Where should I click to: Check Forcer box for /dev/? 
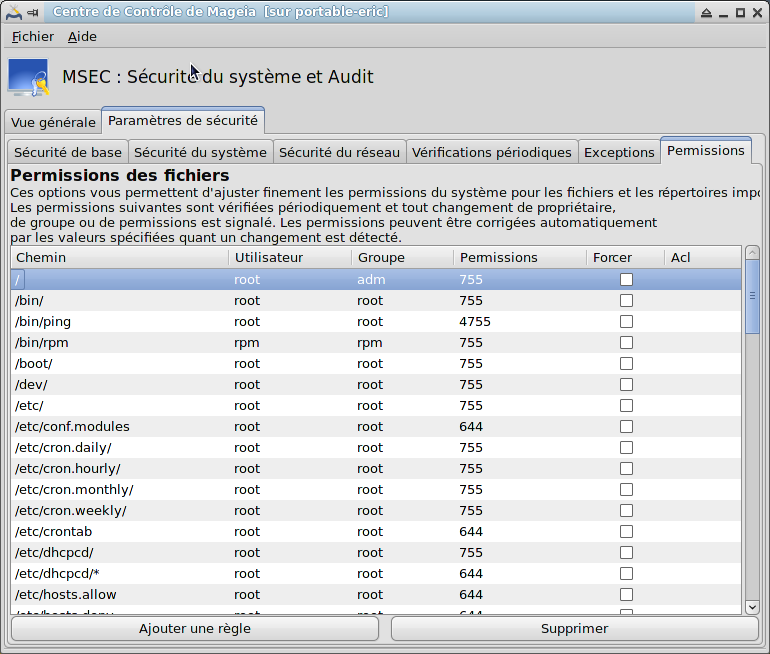pyautogui.click(x=626, y=384)
